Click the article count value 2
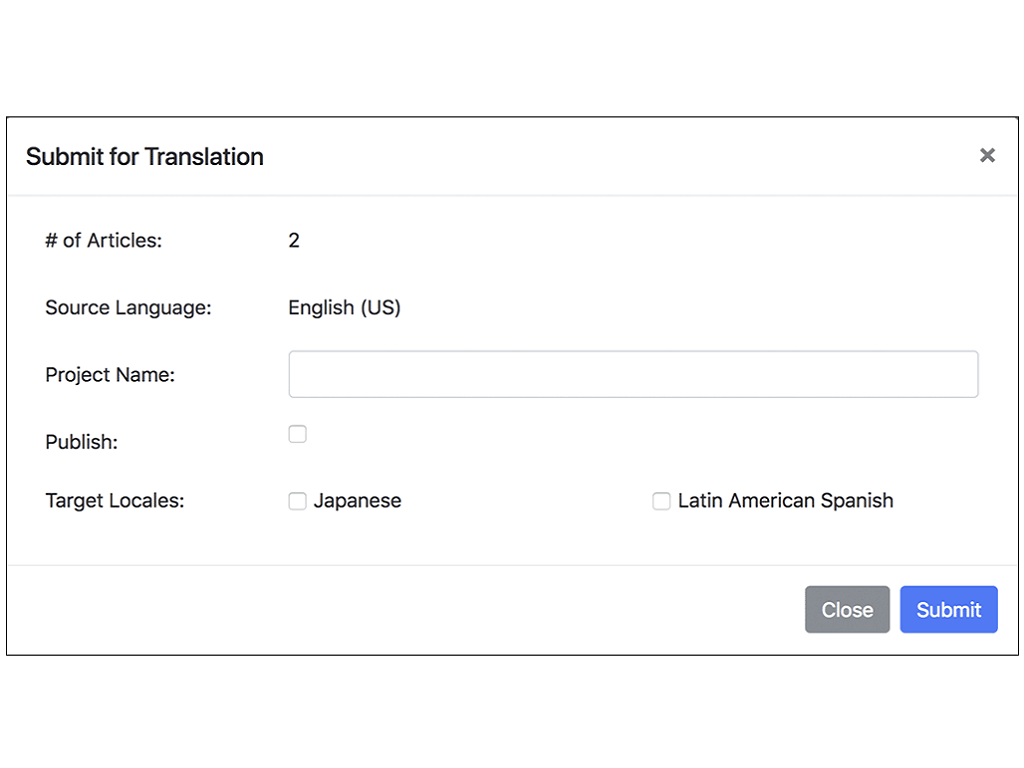The image size is (1024, 768). (294, 240)
